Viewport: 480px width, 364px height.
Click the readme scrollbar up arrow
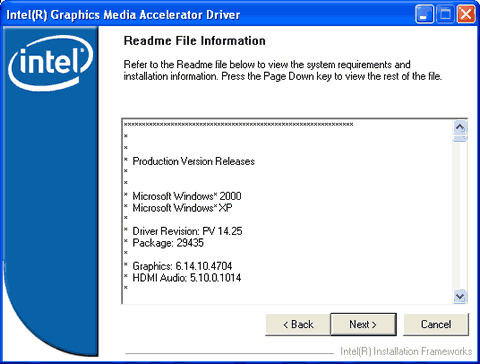coord(460,127)
